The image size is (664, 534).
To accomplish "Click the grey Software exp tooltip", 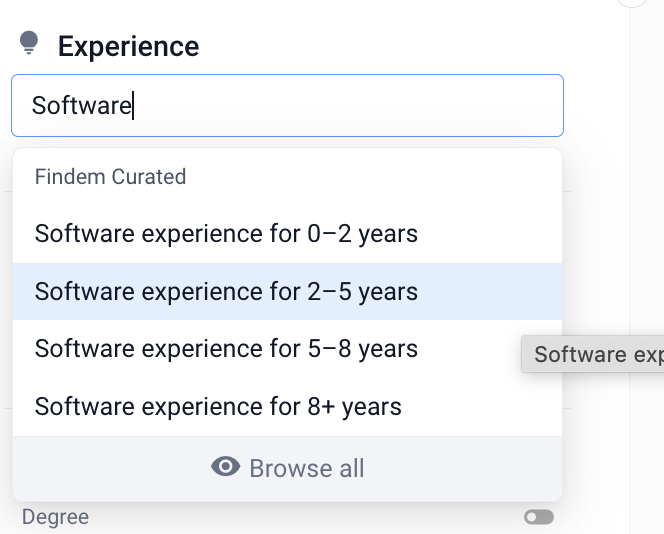I will pyautogui.click(x=595, y=355).
